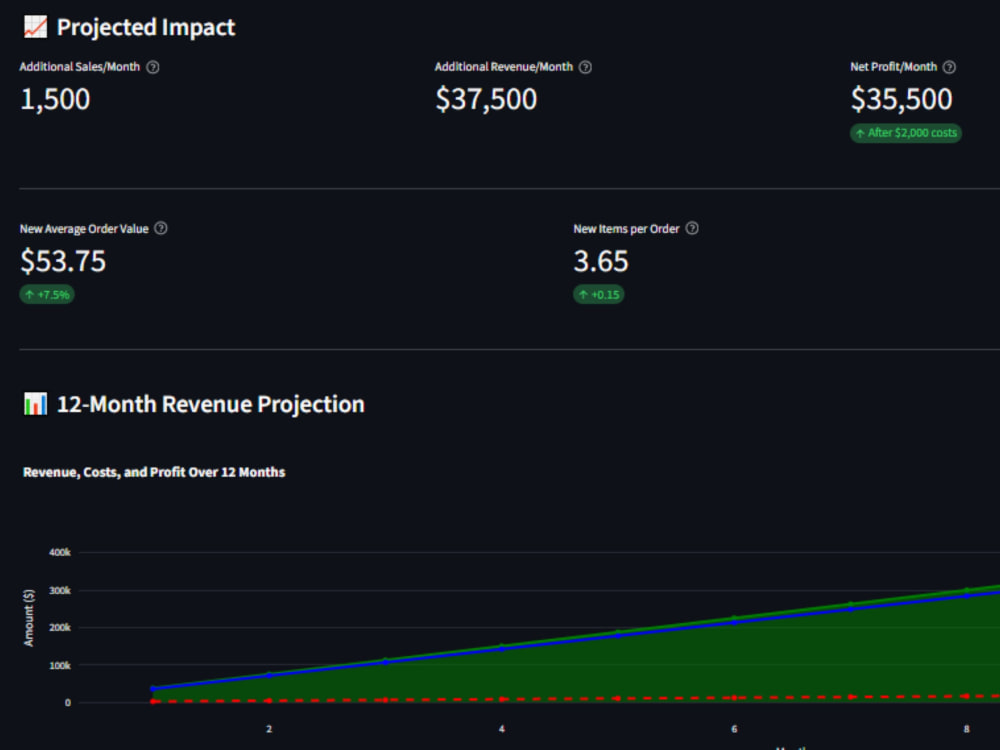Click the month 6 x-axis label

click(734, 729)
